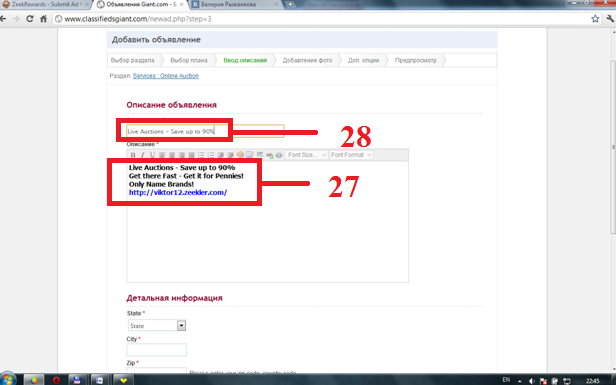Screen dimensions: 616x385
Task: Click the taskbar clock showing 22:45
Action: coord(592,381)
